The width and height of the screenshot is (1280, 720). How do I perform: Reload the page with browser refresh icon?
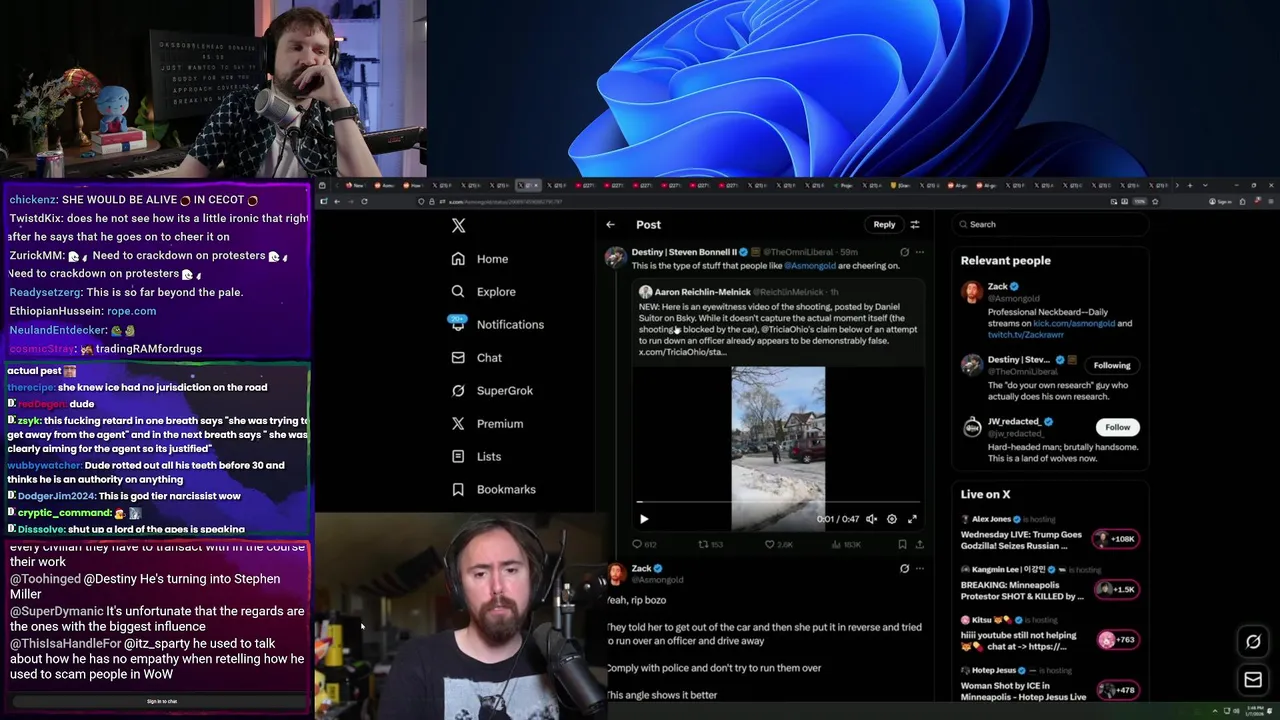click(364, 201)
